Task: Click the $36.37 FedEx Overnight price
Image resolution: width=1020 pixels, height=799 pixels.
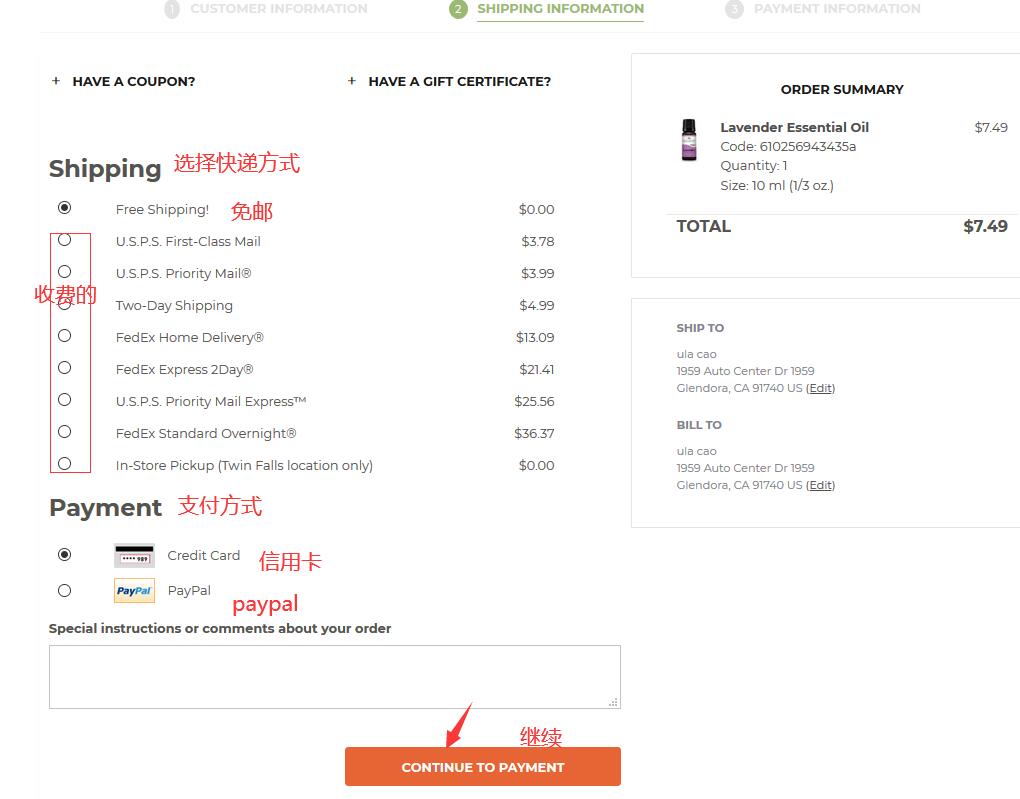Action: pyautogui.click(x=534, y=433)
